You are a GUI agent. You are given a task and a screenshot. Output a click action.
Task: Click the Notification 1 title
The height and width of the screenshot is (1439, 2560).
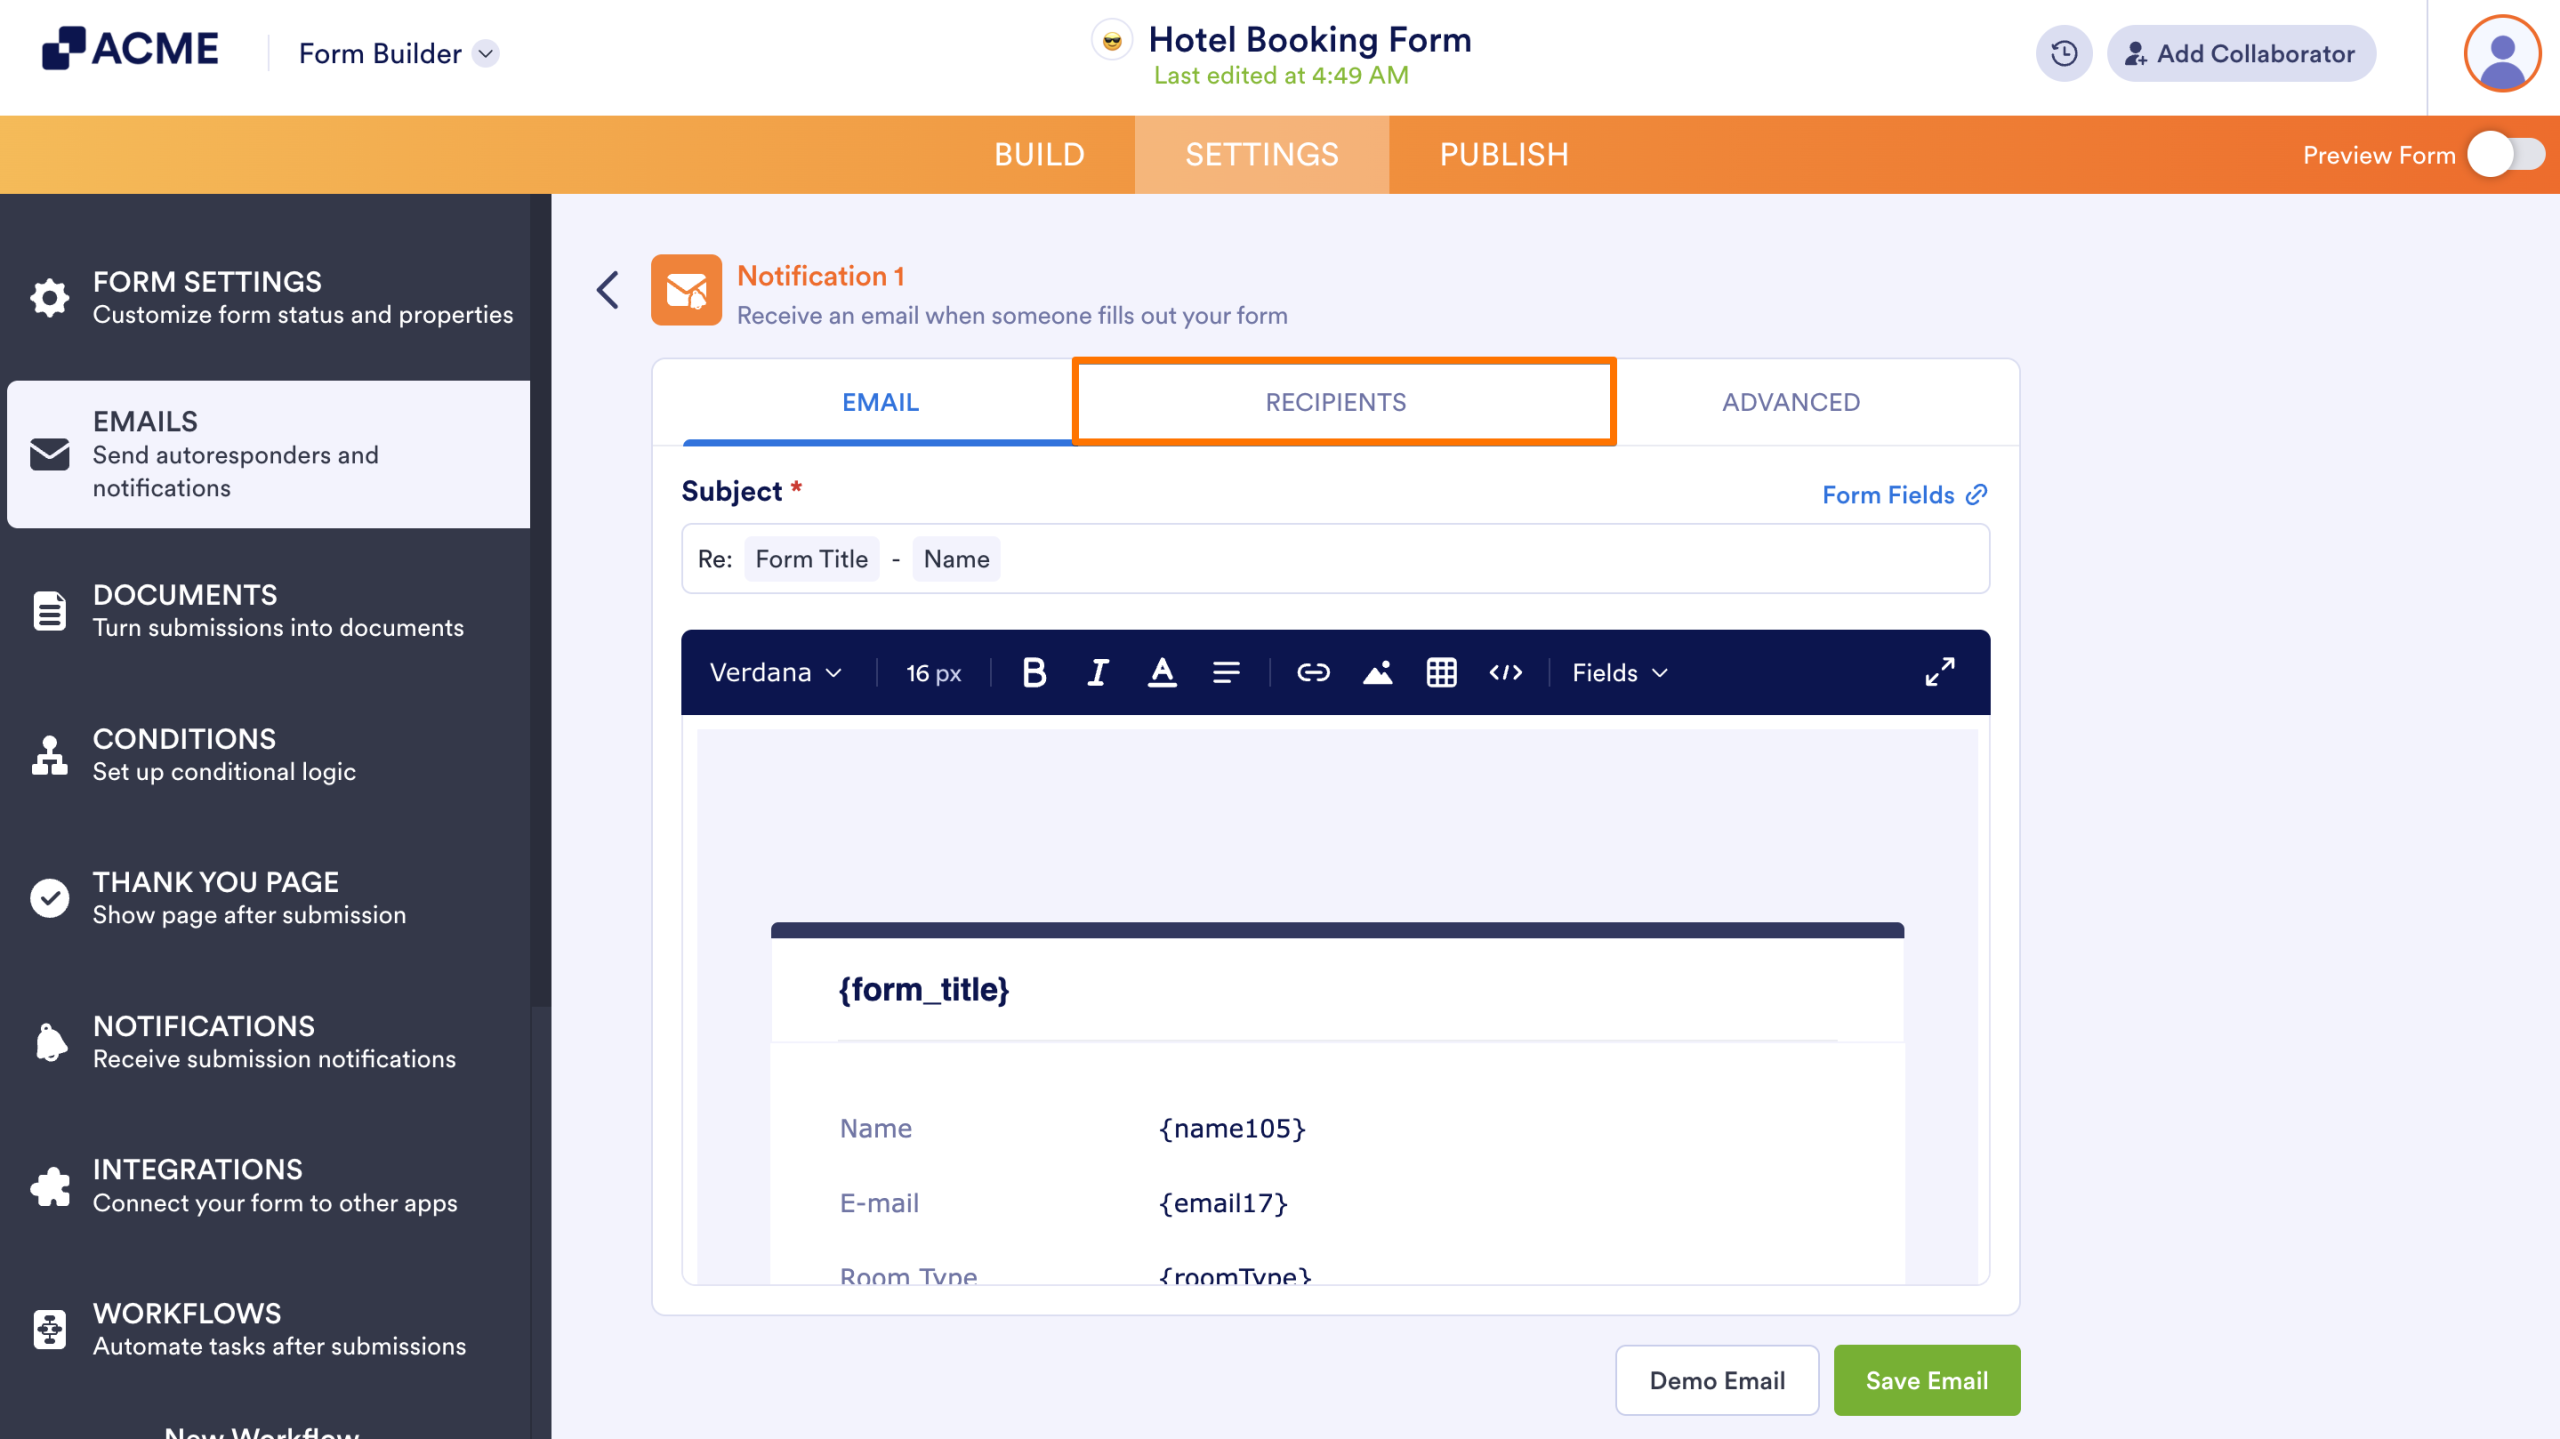click(x=820, y=276)
